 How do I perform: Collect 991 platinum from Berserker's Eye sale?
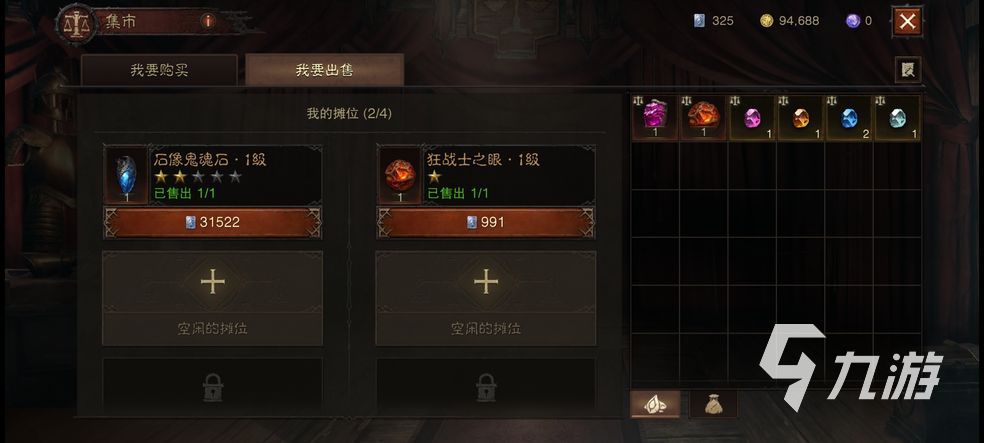(486, 222)
